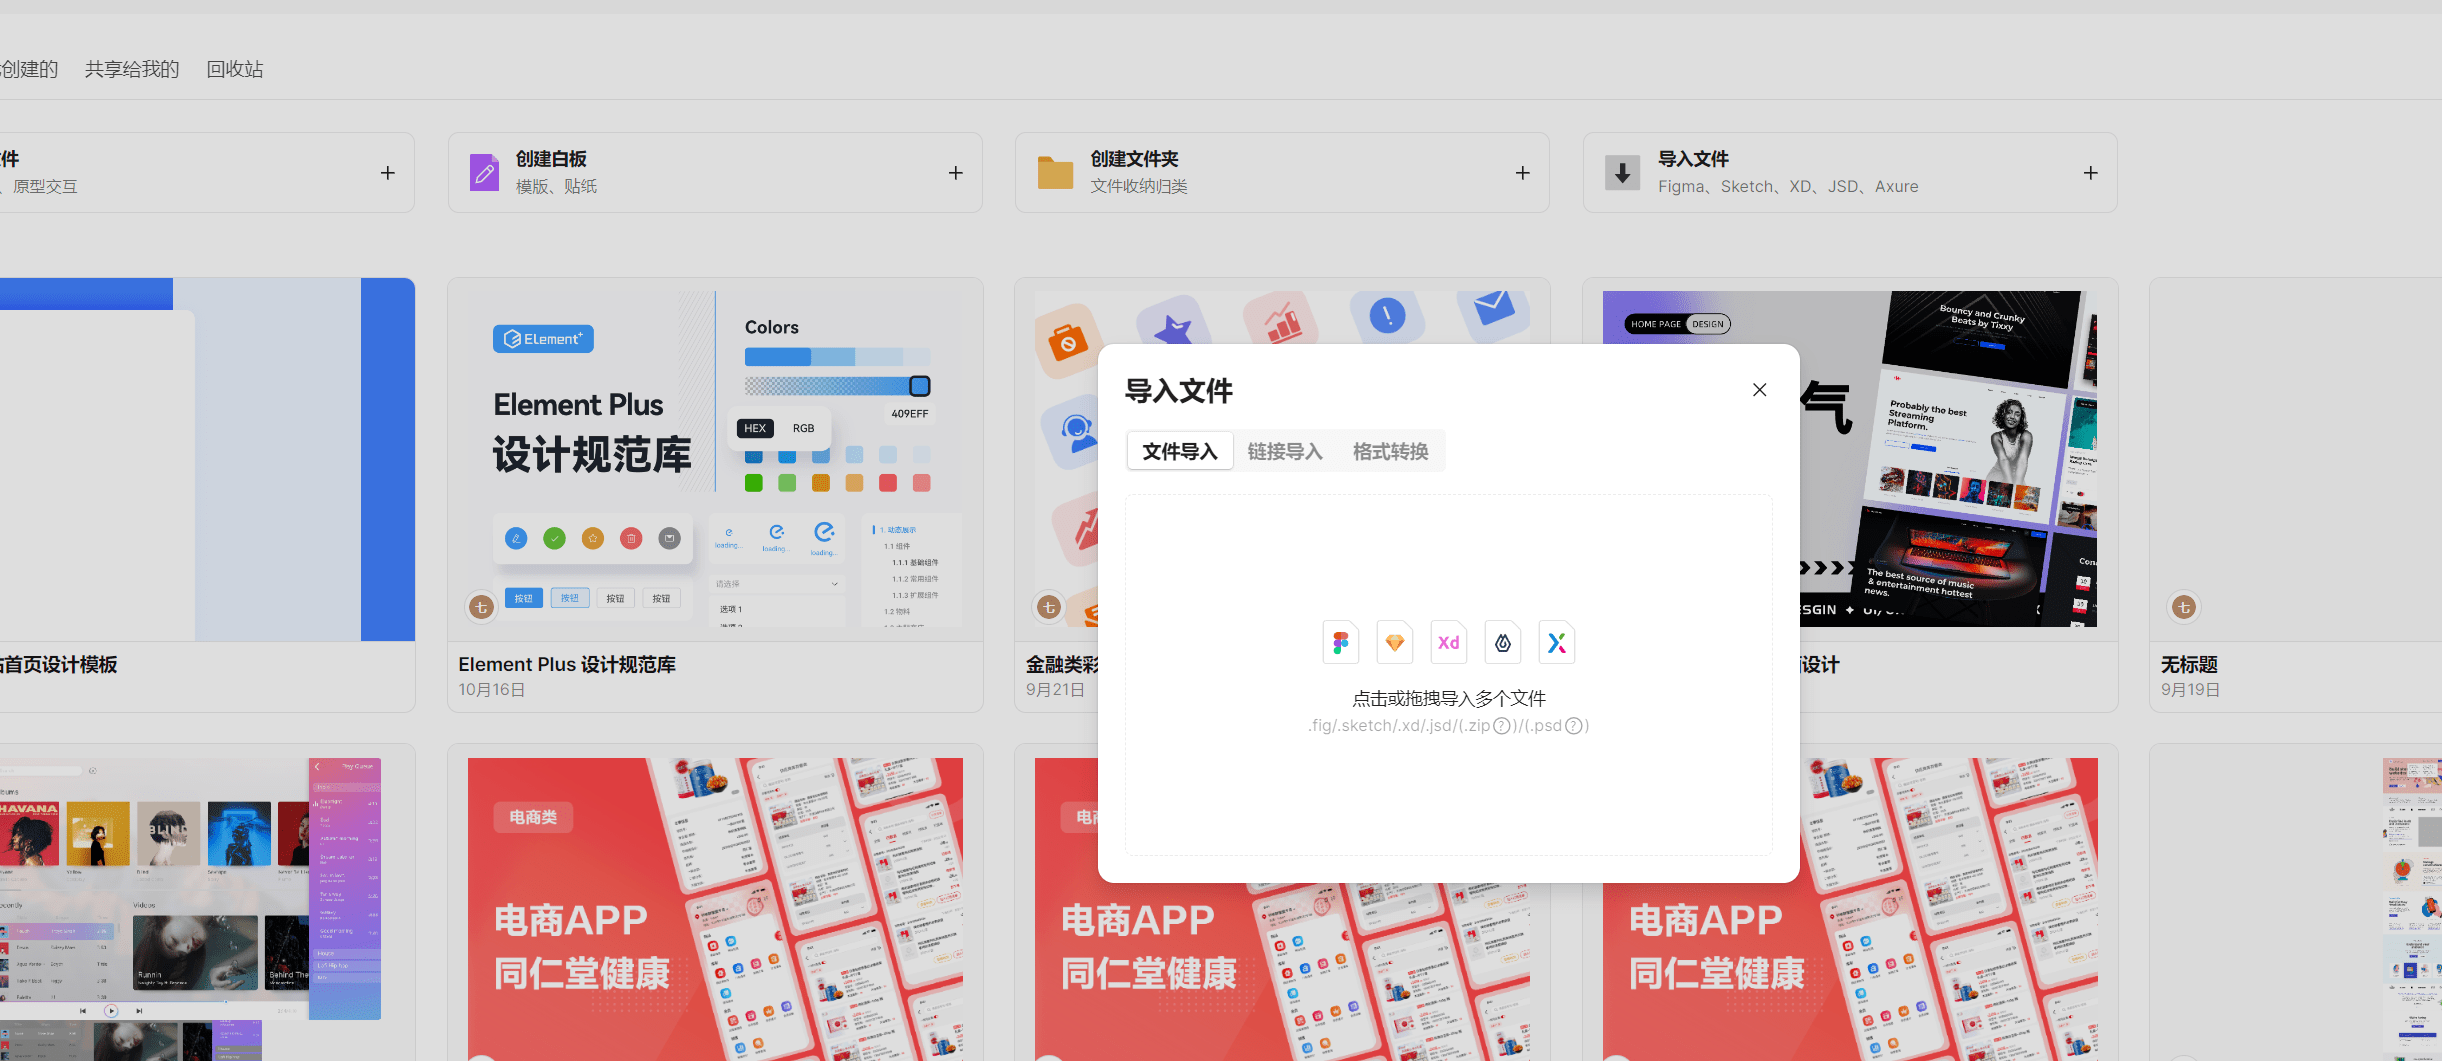The width and height of the screenshot is (2442, 1061).
Task: Click the 创建文件夹 card title
Action: coord(1134,159)
